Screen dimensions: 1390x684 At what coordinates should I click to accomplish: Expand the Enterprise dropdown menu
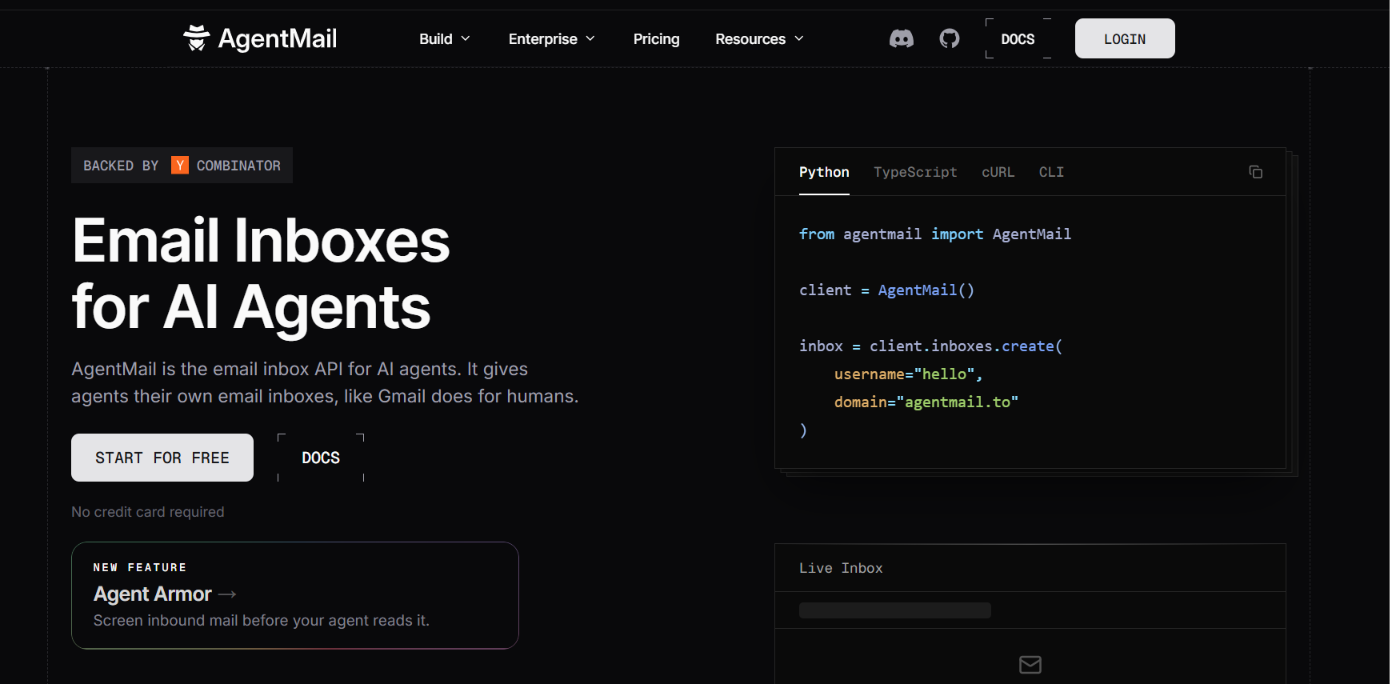point(552,39)
